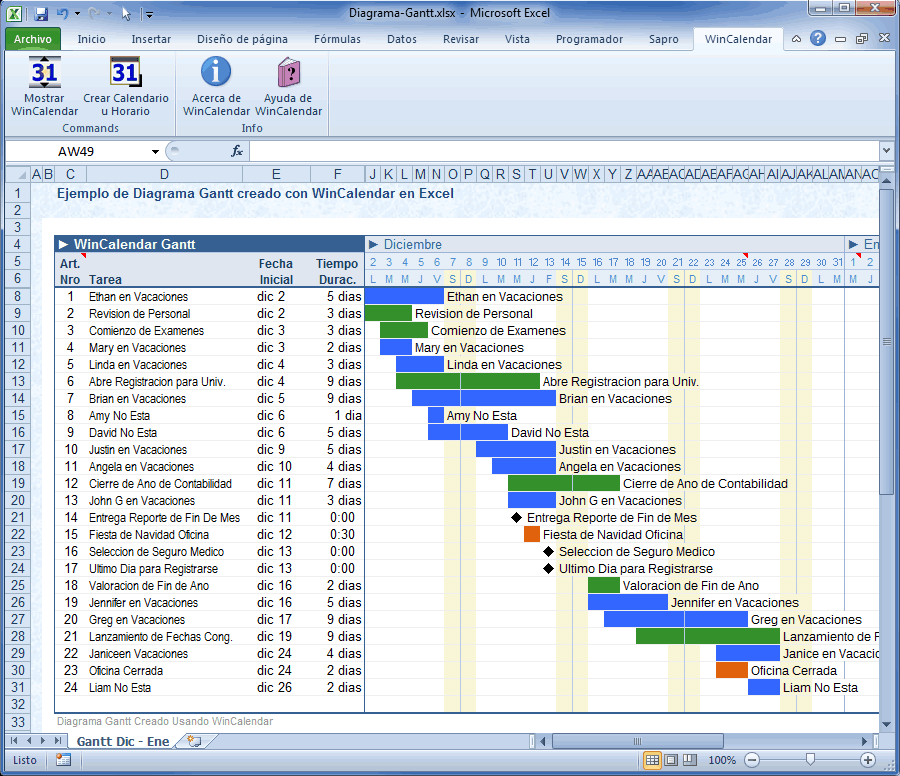The height and width of the screenshot is (776, 900).
Task: Click the insert new worksheet tab icon
Action: click(x=194, y=741)
